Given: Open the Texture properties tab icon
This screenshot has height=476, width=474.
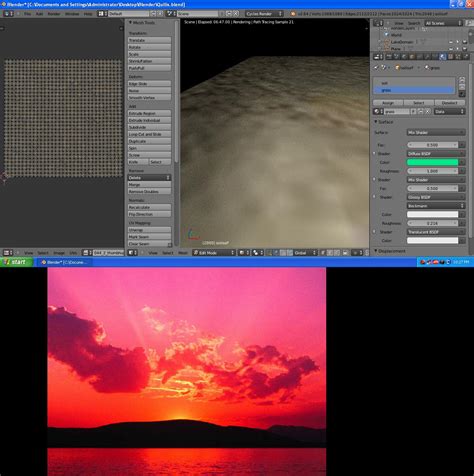Looking at the screenshot, I should tap(450, 56).
